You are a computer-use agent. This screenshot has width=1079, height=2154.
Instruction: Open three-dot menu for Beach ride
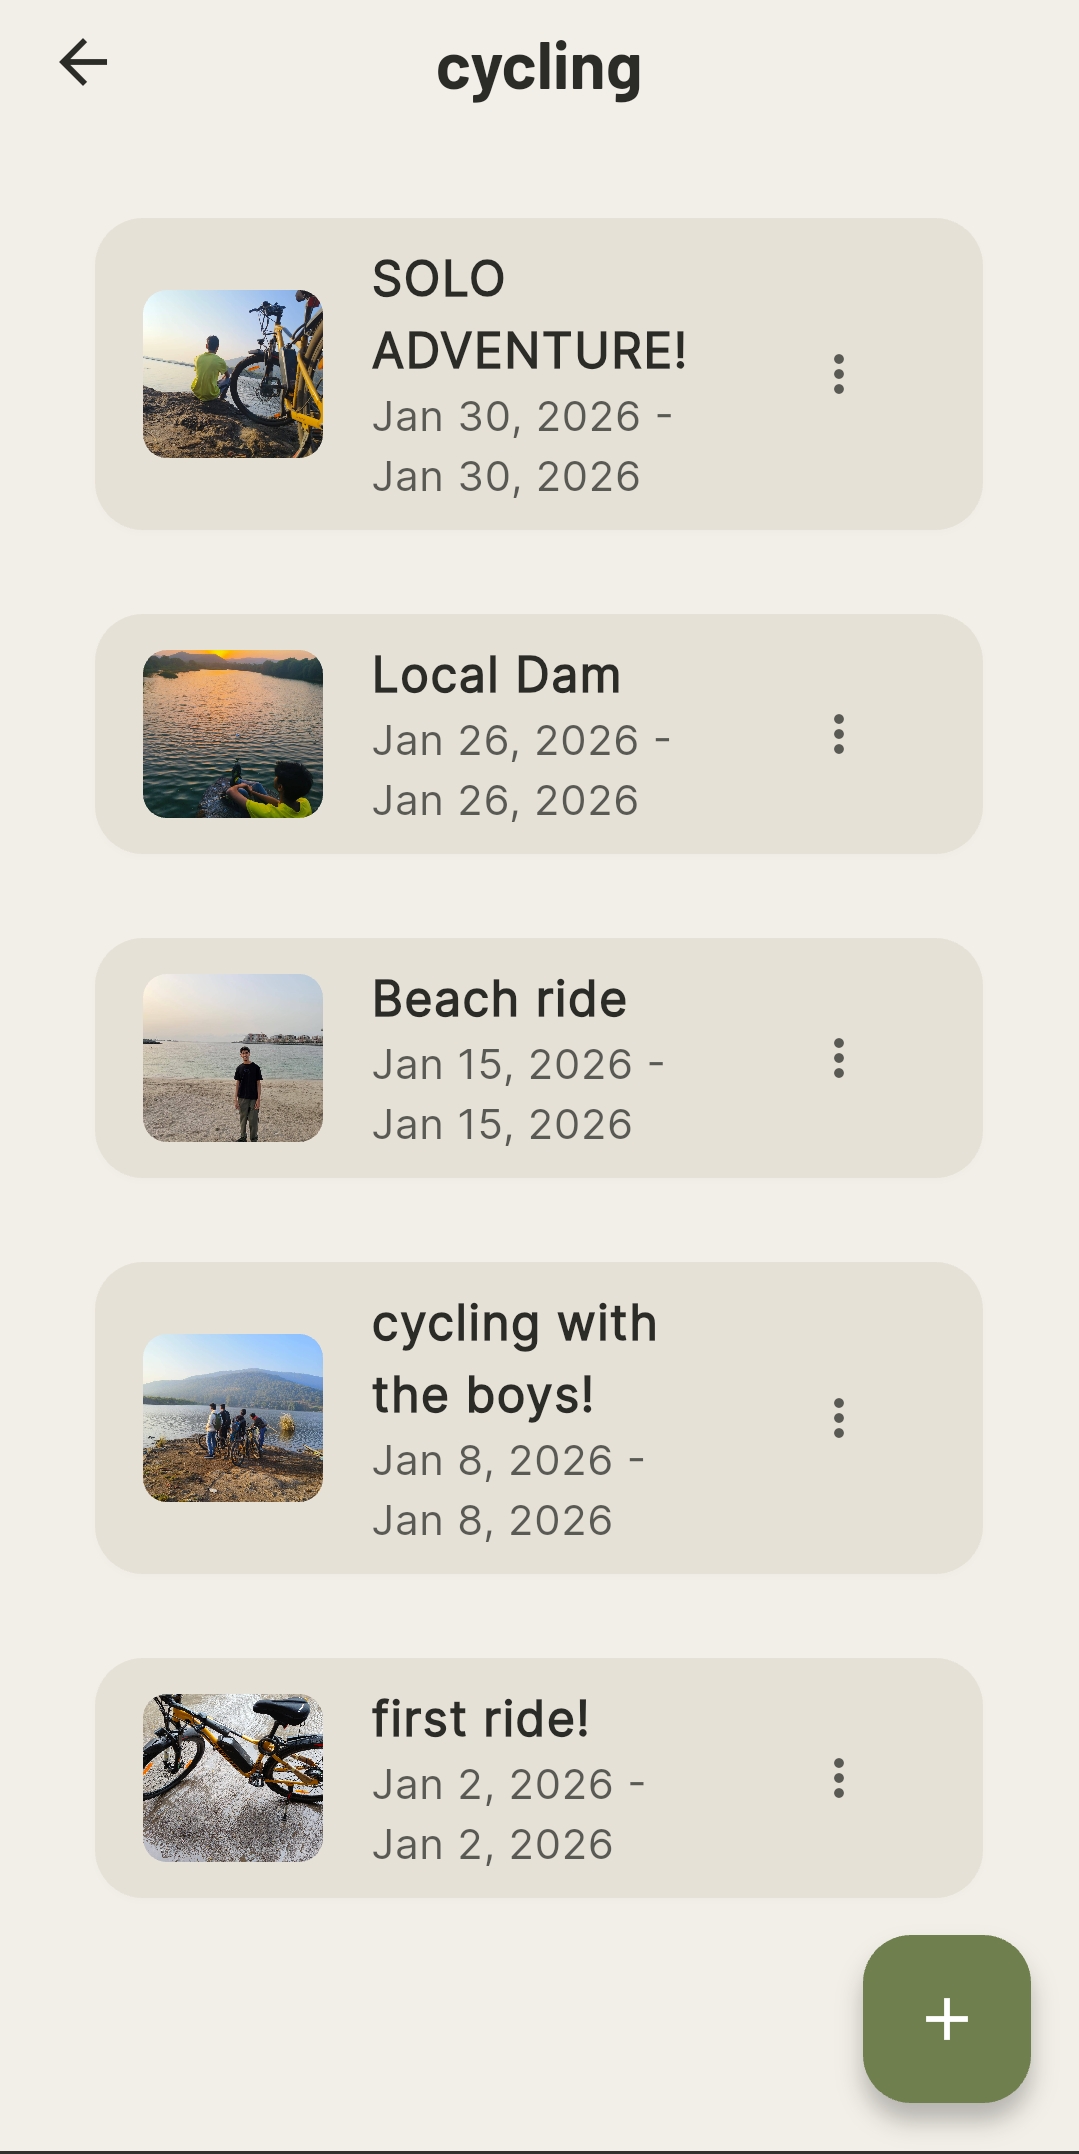click(838, 1058)
